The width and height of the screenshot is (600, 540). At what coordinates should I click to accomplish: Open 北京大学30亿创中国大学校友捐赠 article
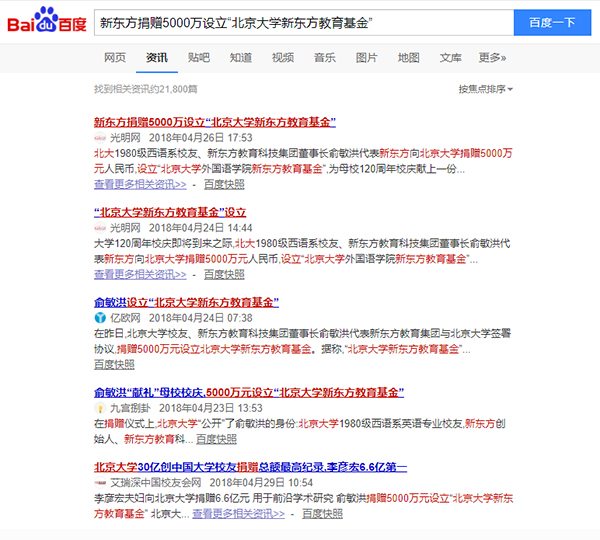pyautogui.click(x=250, y=467)
